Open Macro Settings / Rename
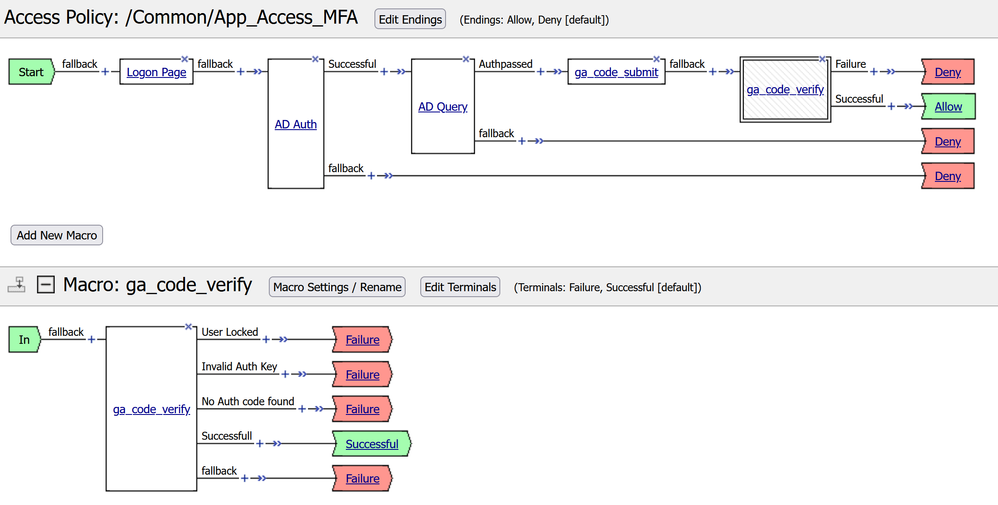998x505 pixels. click(337, 287)
